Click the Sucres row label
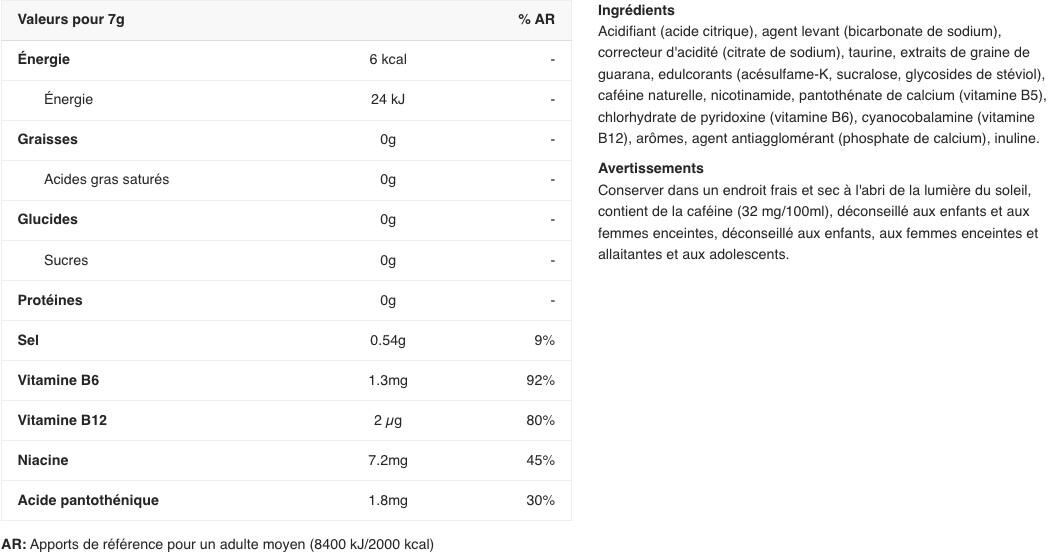 (x=66, y=260)
